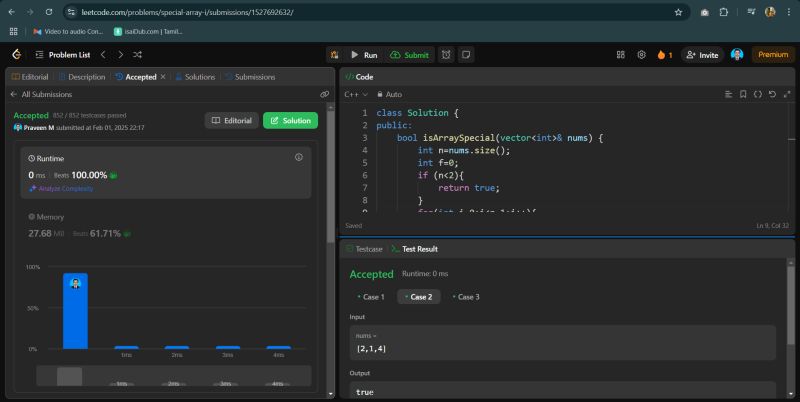
Task: Open the C++ language dropdown
Action: [x=355, y=94]
